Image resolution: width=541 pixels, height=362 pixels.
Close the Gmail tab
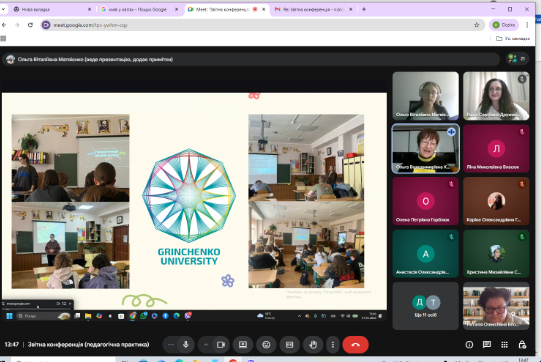[x=351, y=9]
